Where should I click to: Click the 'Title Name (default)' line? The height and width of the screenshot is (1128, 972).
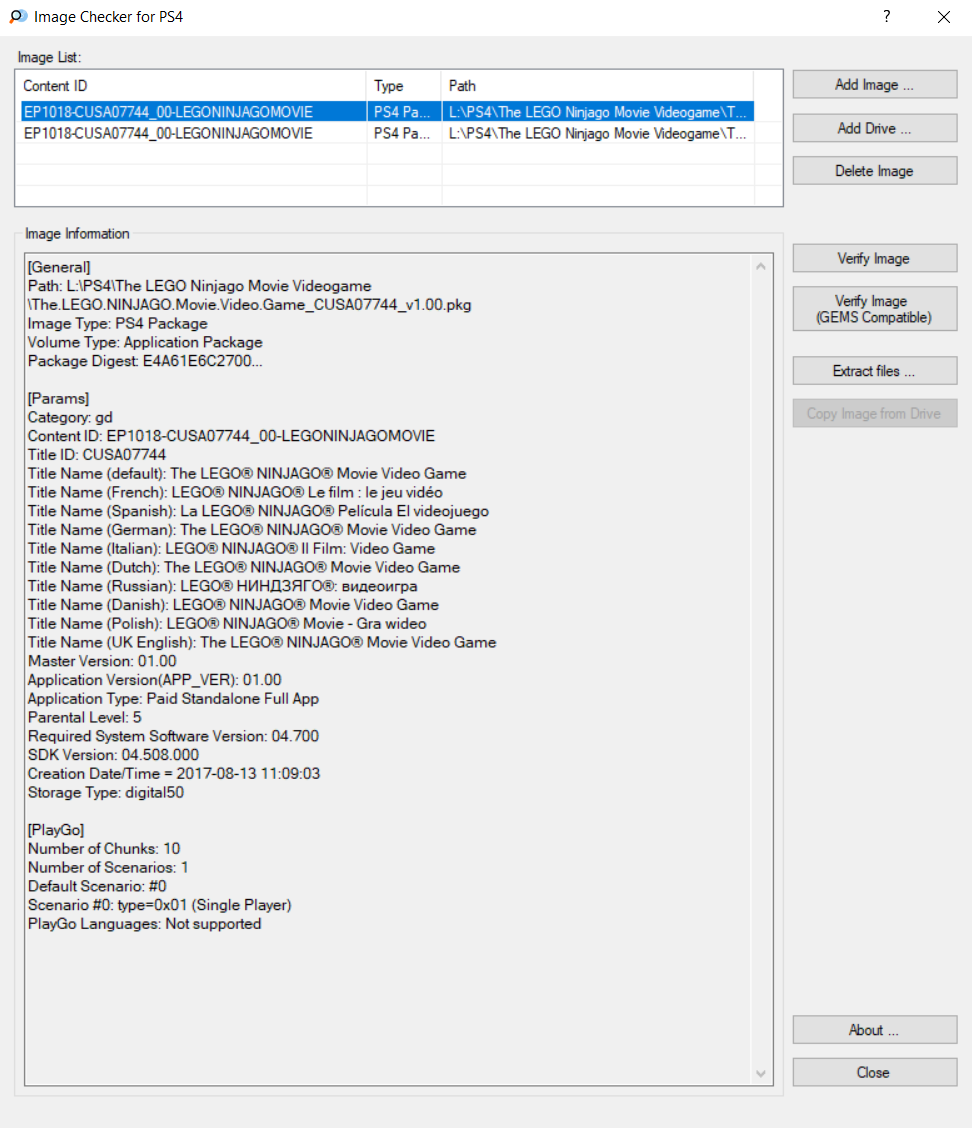click(x=247, y=473)
